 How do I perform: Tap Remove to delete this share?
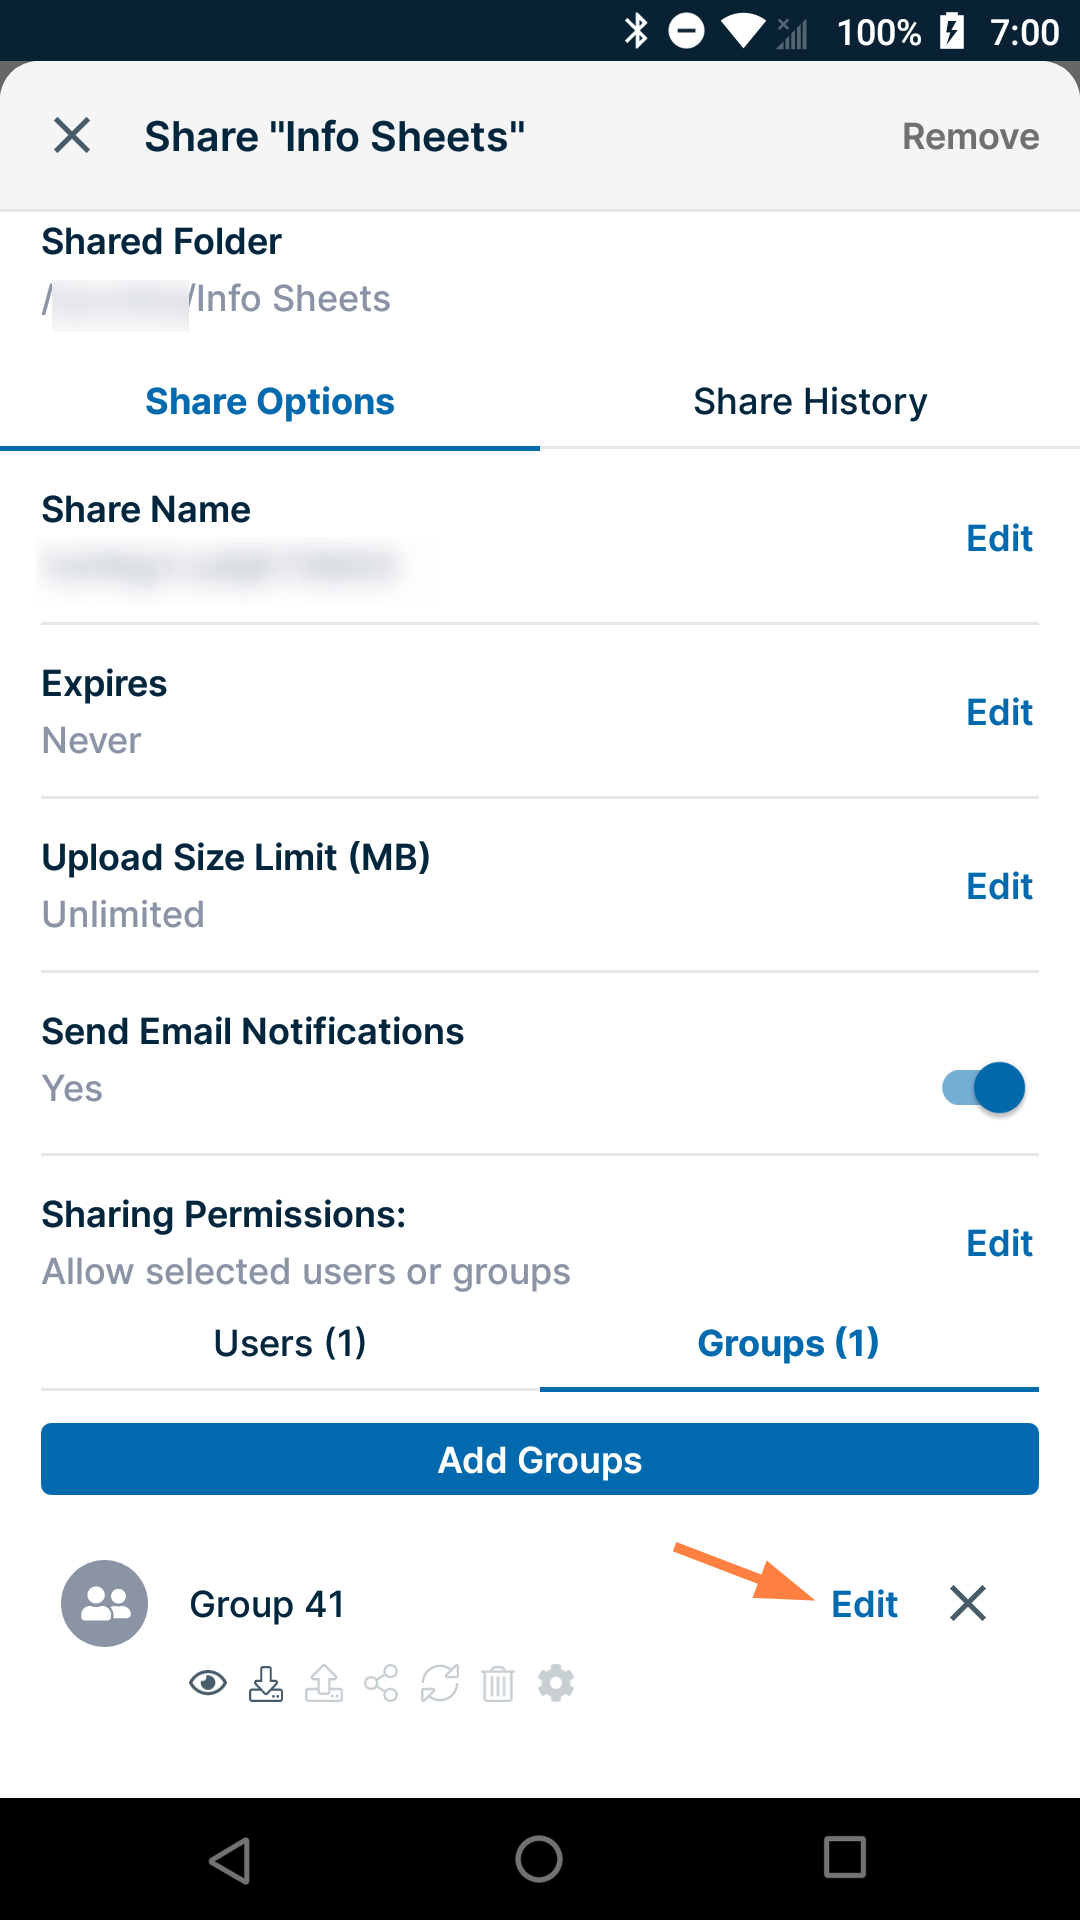tap(970, 136)
